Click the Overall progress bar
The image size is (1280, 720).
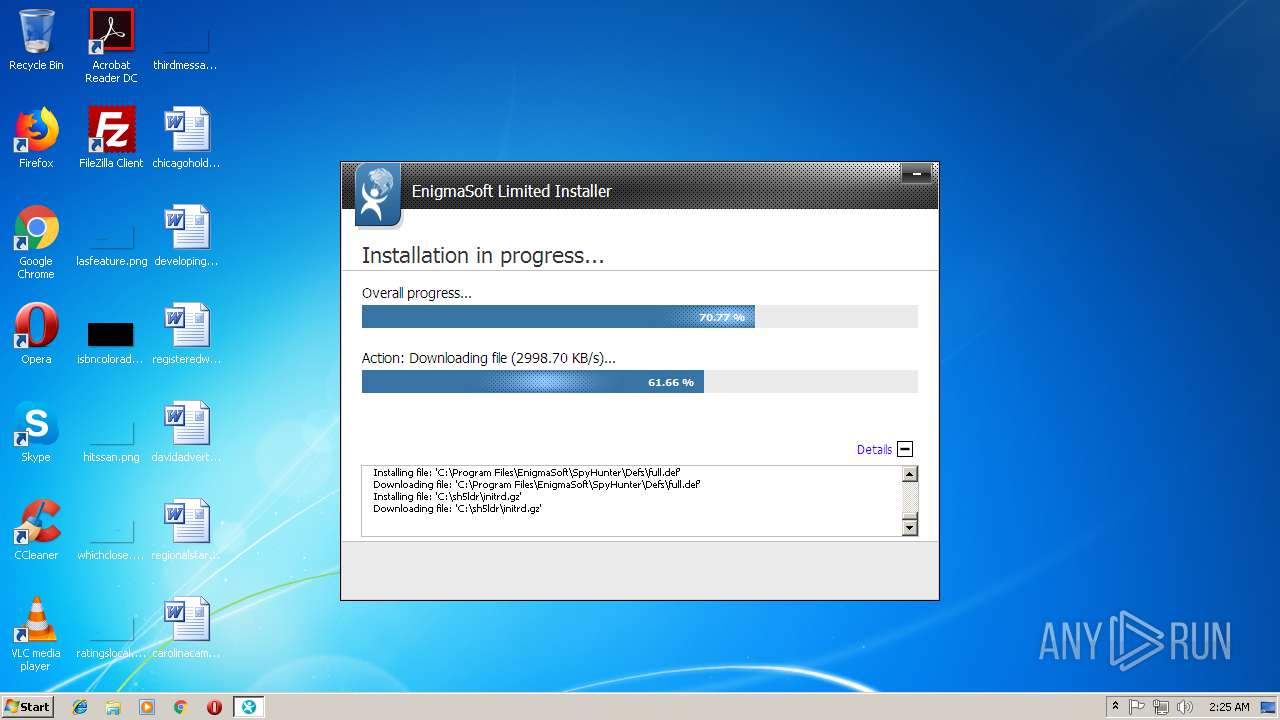(x=640, y=317)
